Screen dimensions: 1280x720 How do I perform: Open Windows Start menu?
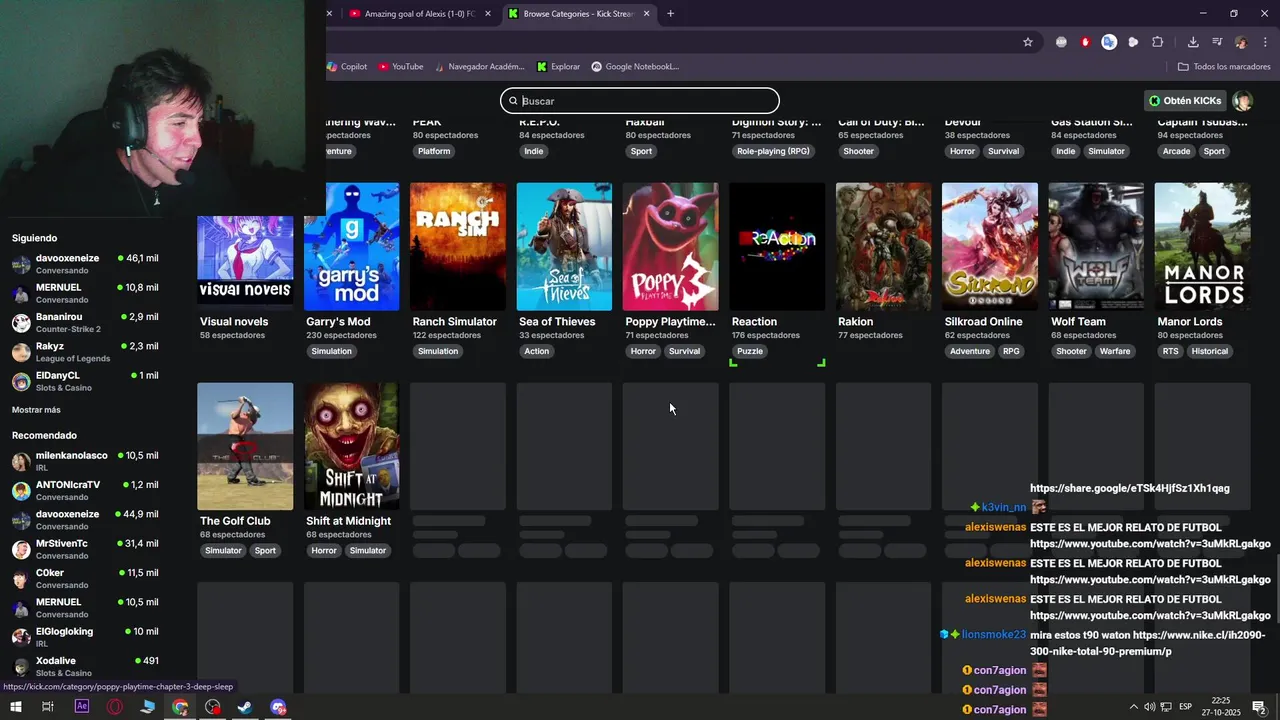(16, 707)
